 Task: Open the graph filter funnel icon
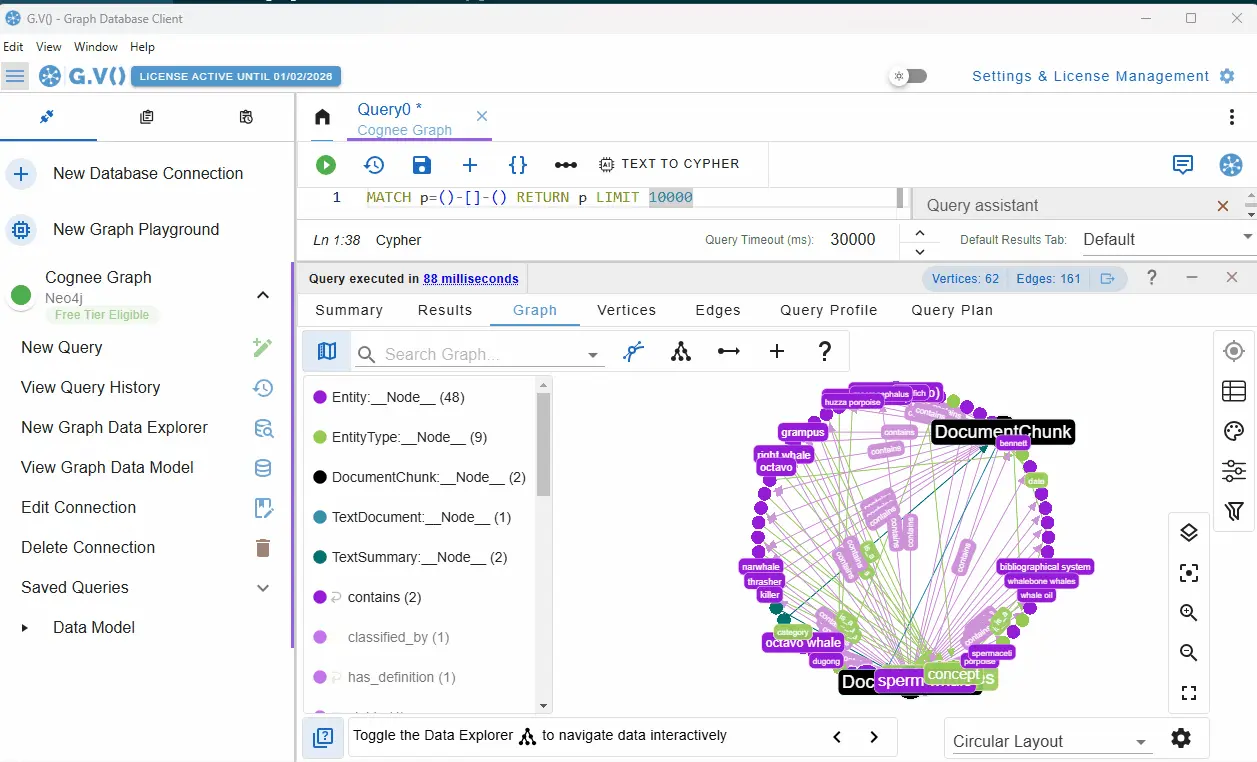pyautogui.click(x=1234, y=511)
